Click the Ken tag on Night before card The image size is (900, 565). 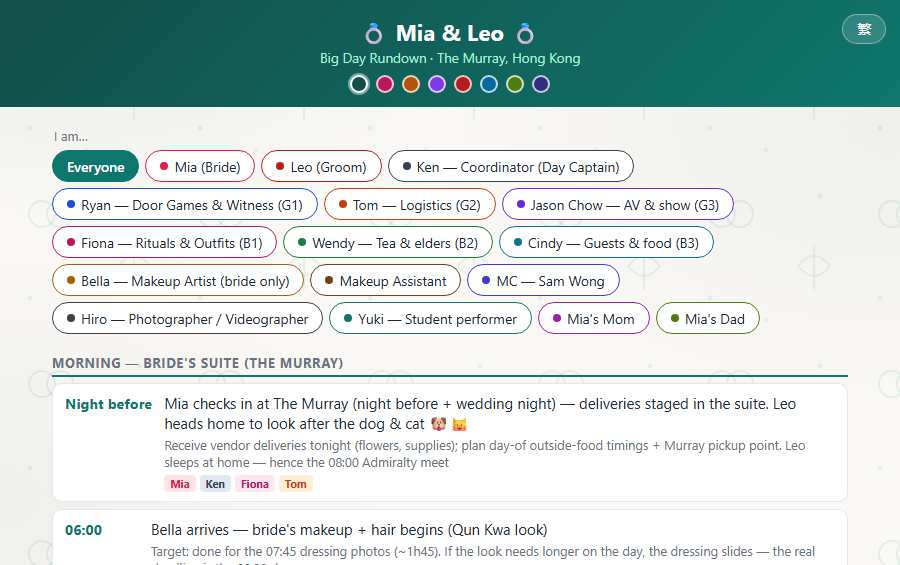coord(215,483)
